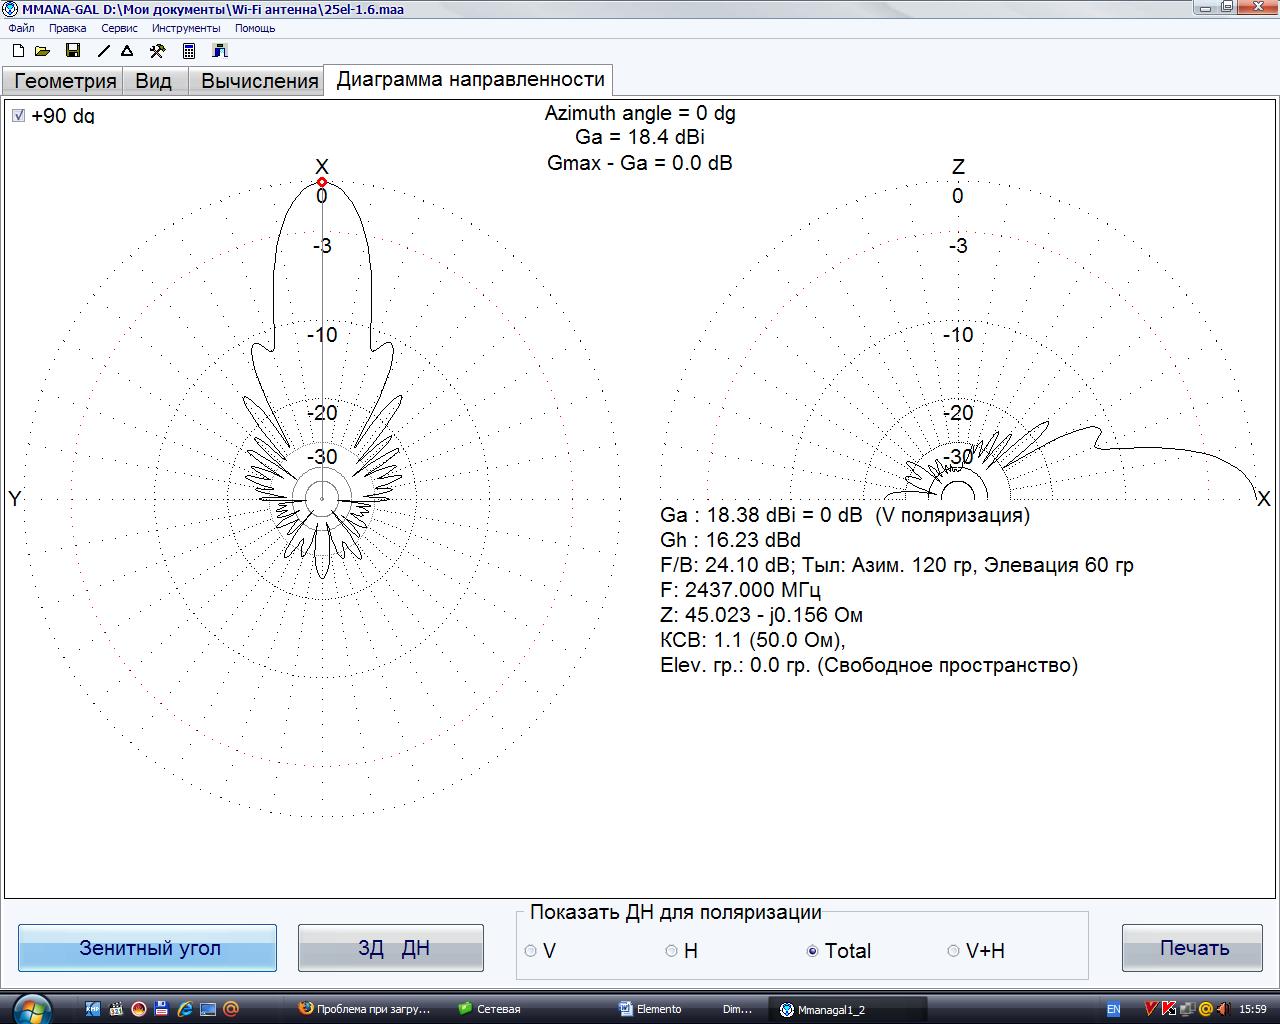Viewport: 1280px width, 1024px height.
Task: Click the 'Azimuth angle = 0 dg' heading
Action: pos(640,113)
